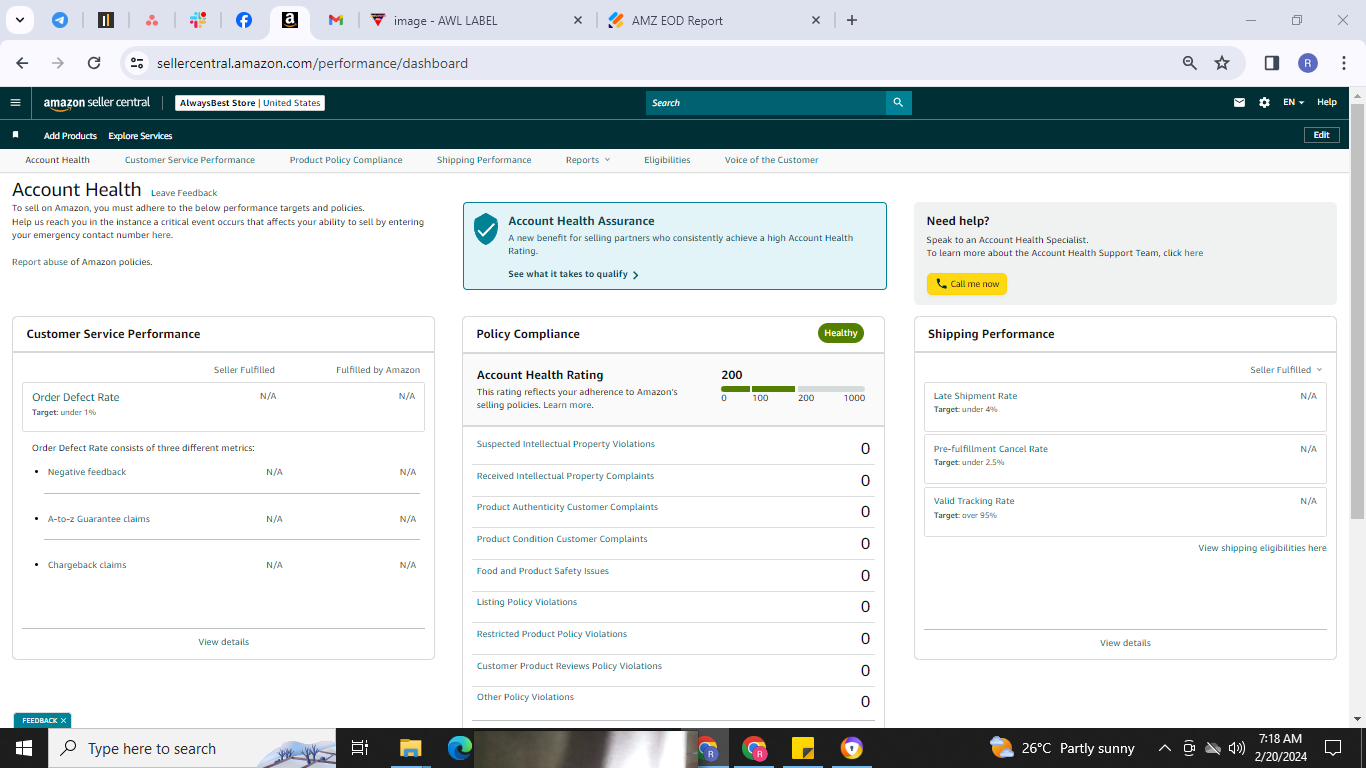The width and height of the screenshot is (1366, 768).
Task: Click the Account Health Rating progress bar
Action: pos(793,389)
